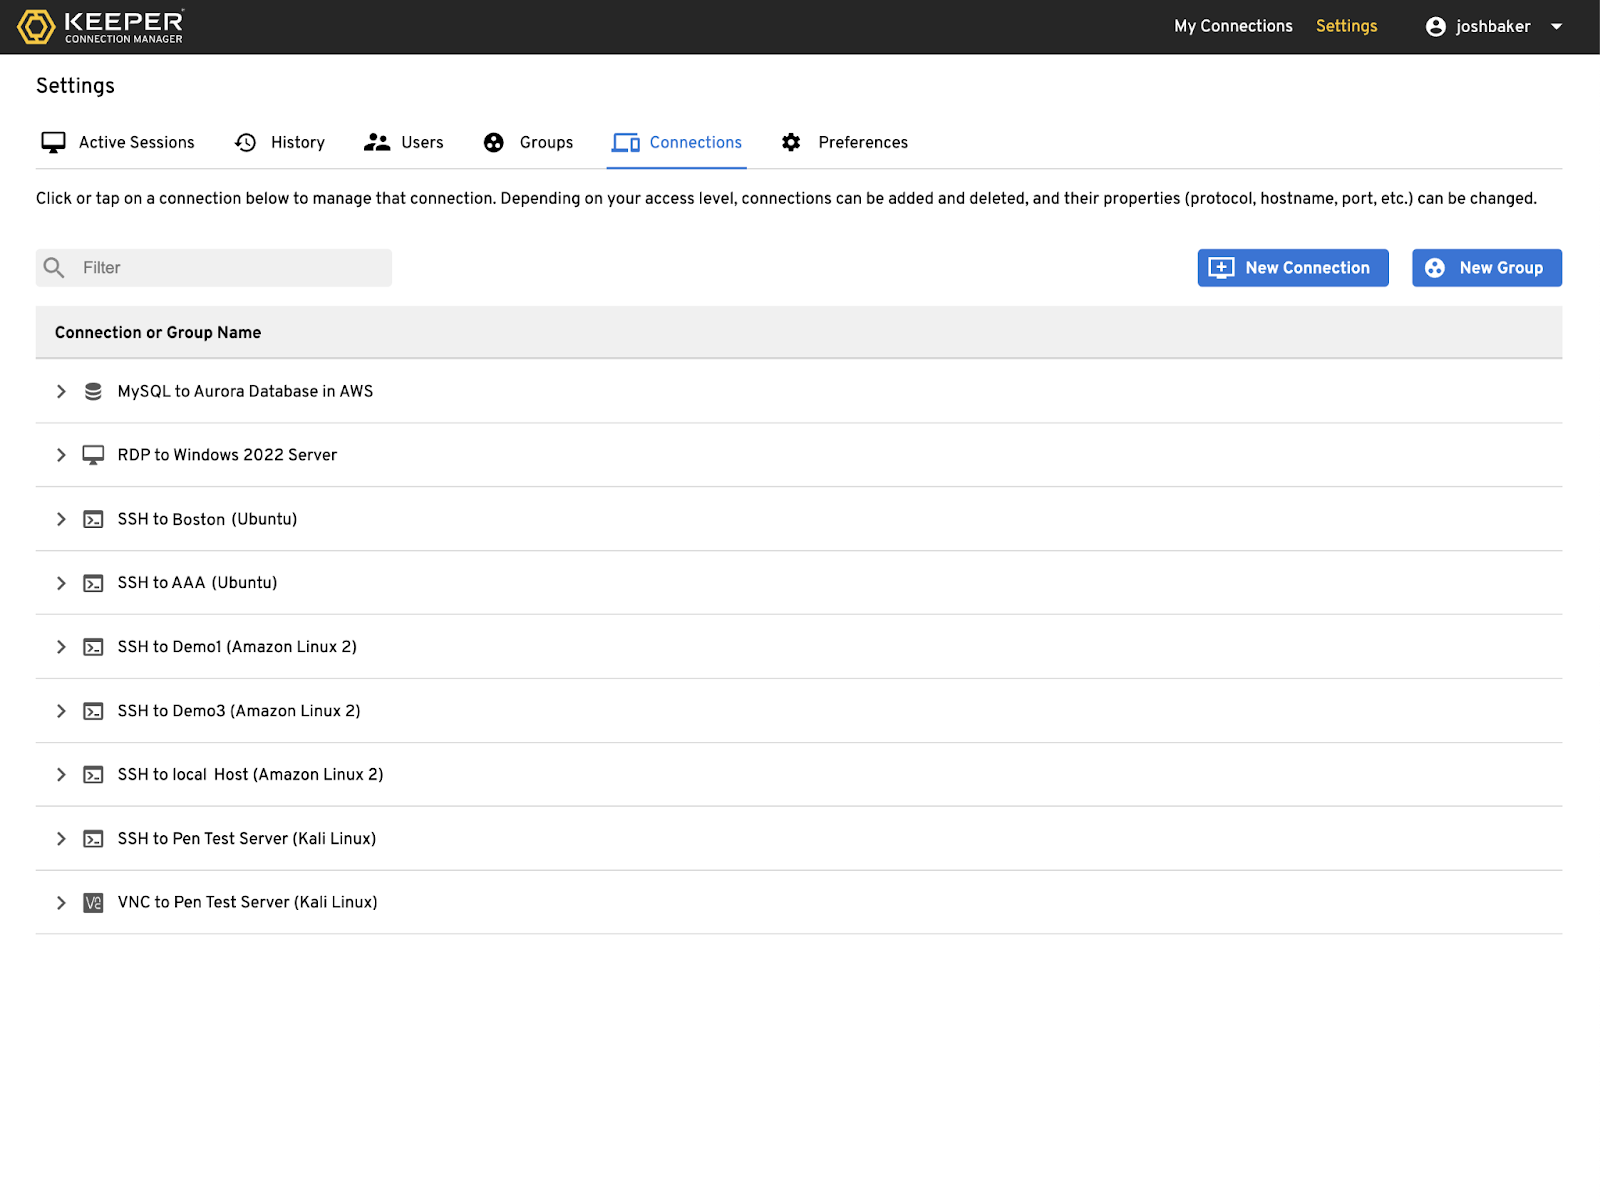Select the Preferences tab
1600x1199 pixels.
pyautogui.click(x=845, y=142)
